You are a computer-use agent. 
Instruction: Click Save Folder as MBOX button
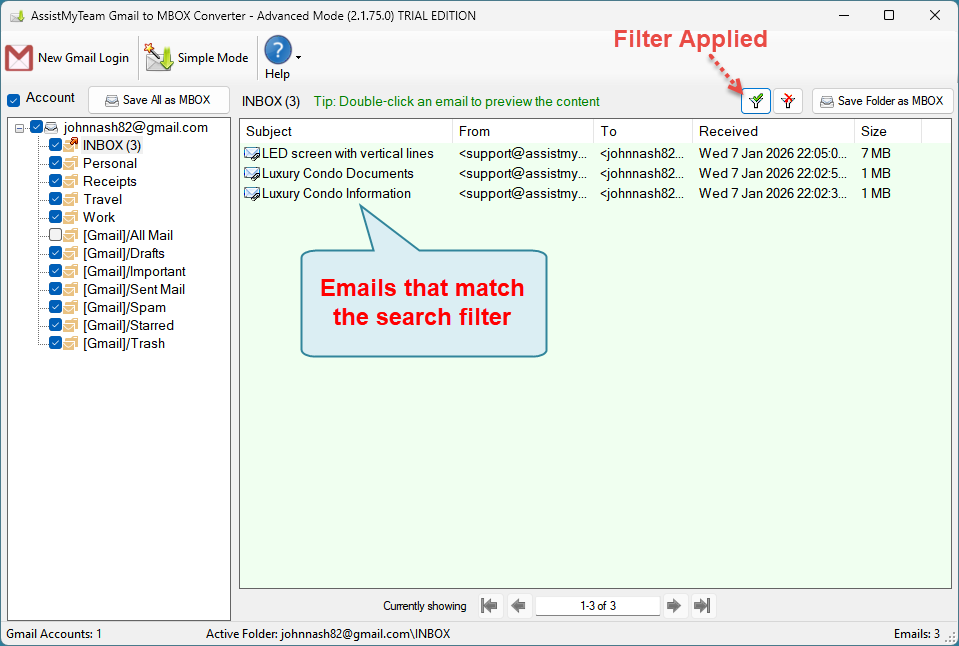coord(882,101)
